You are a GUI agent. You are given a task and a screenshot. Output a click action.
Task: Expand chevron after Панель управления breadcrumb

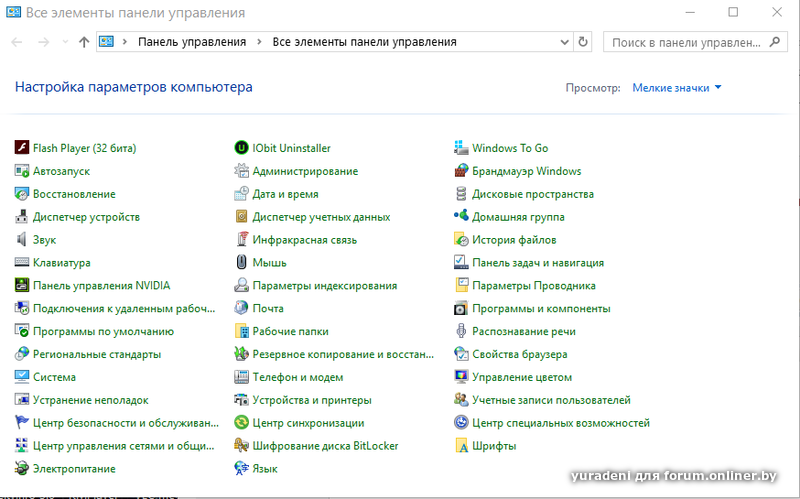(259, 42)
